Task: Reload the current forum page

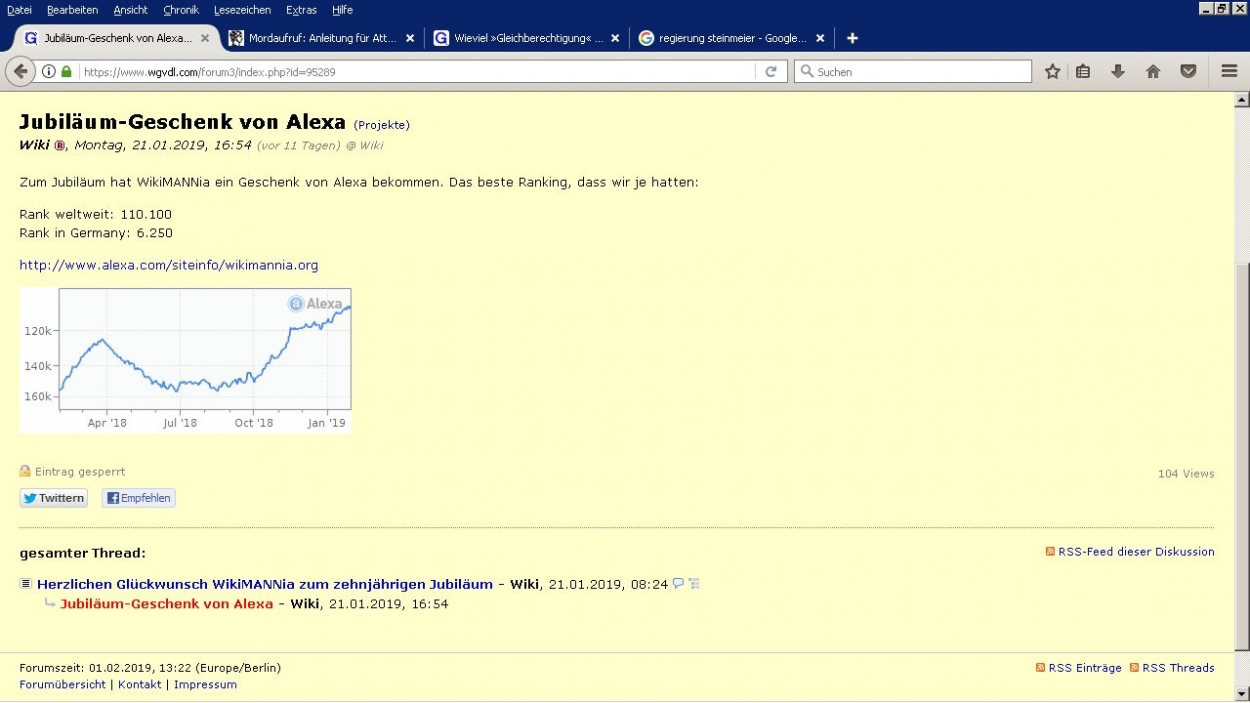Action: (770, 72)
